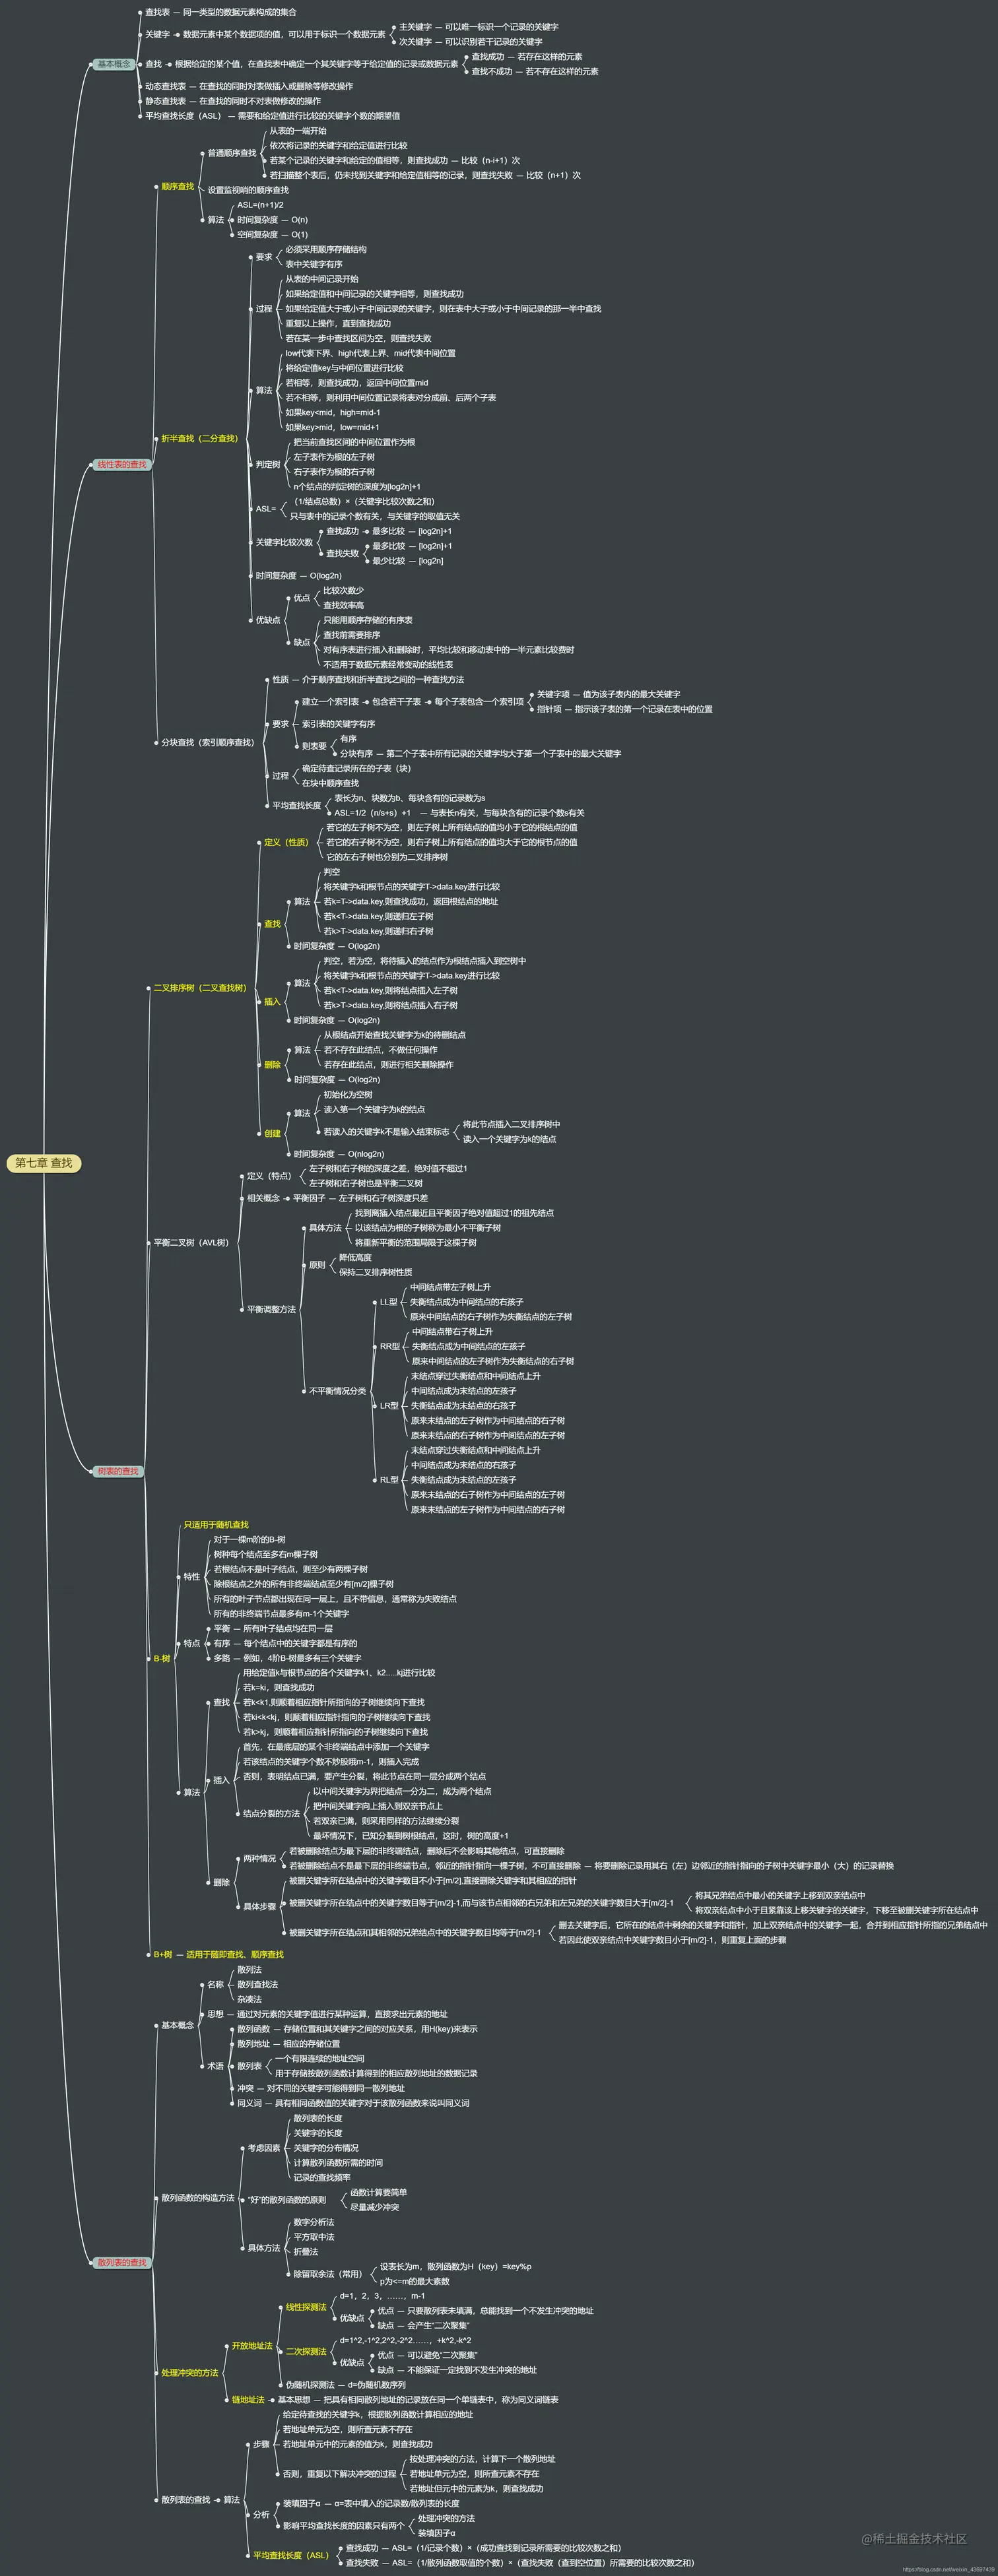This screenshot has width=998, height=2576.
Task: Click the yellow 线性探测法 node
Action: (x=306, y=2307)
